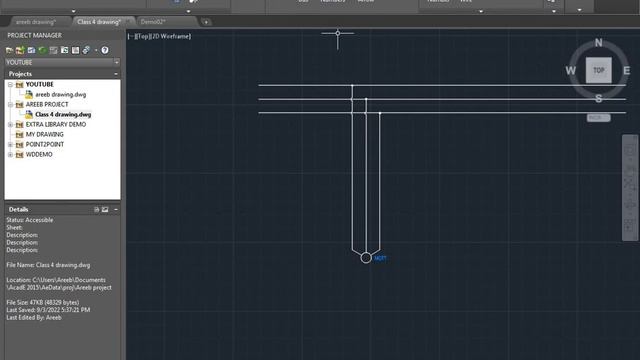Switch to the areeb drawing tab
Screen dimensions: 640x360
[36, 22]
